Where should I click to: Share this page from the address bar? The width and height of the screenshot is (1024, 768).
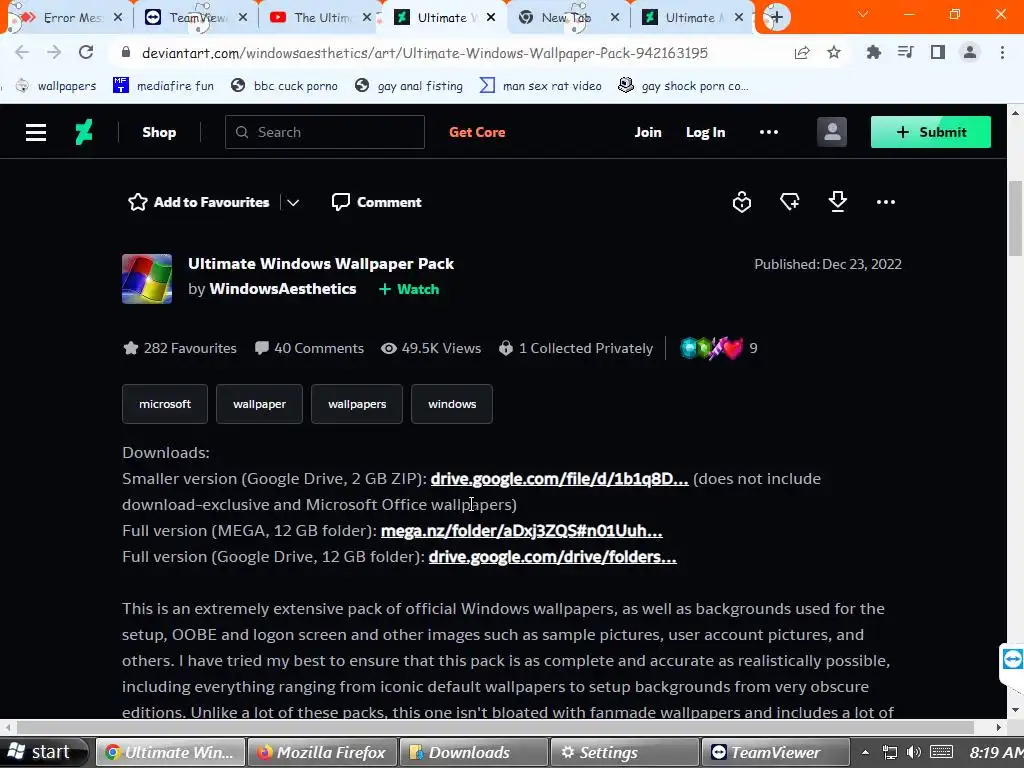click(x=802, y=52)
